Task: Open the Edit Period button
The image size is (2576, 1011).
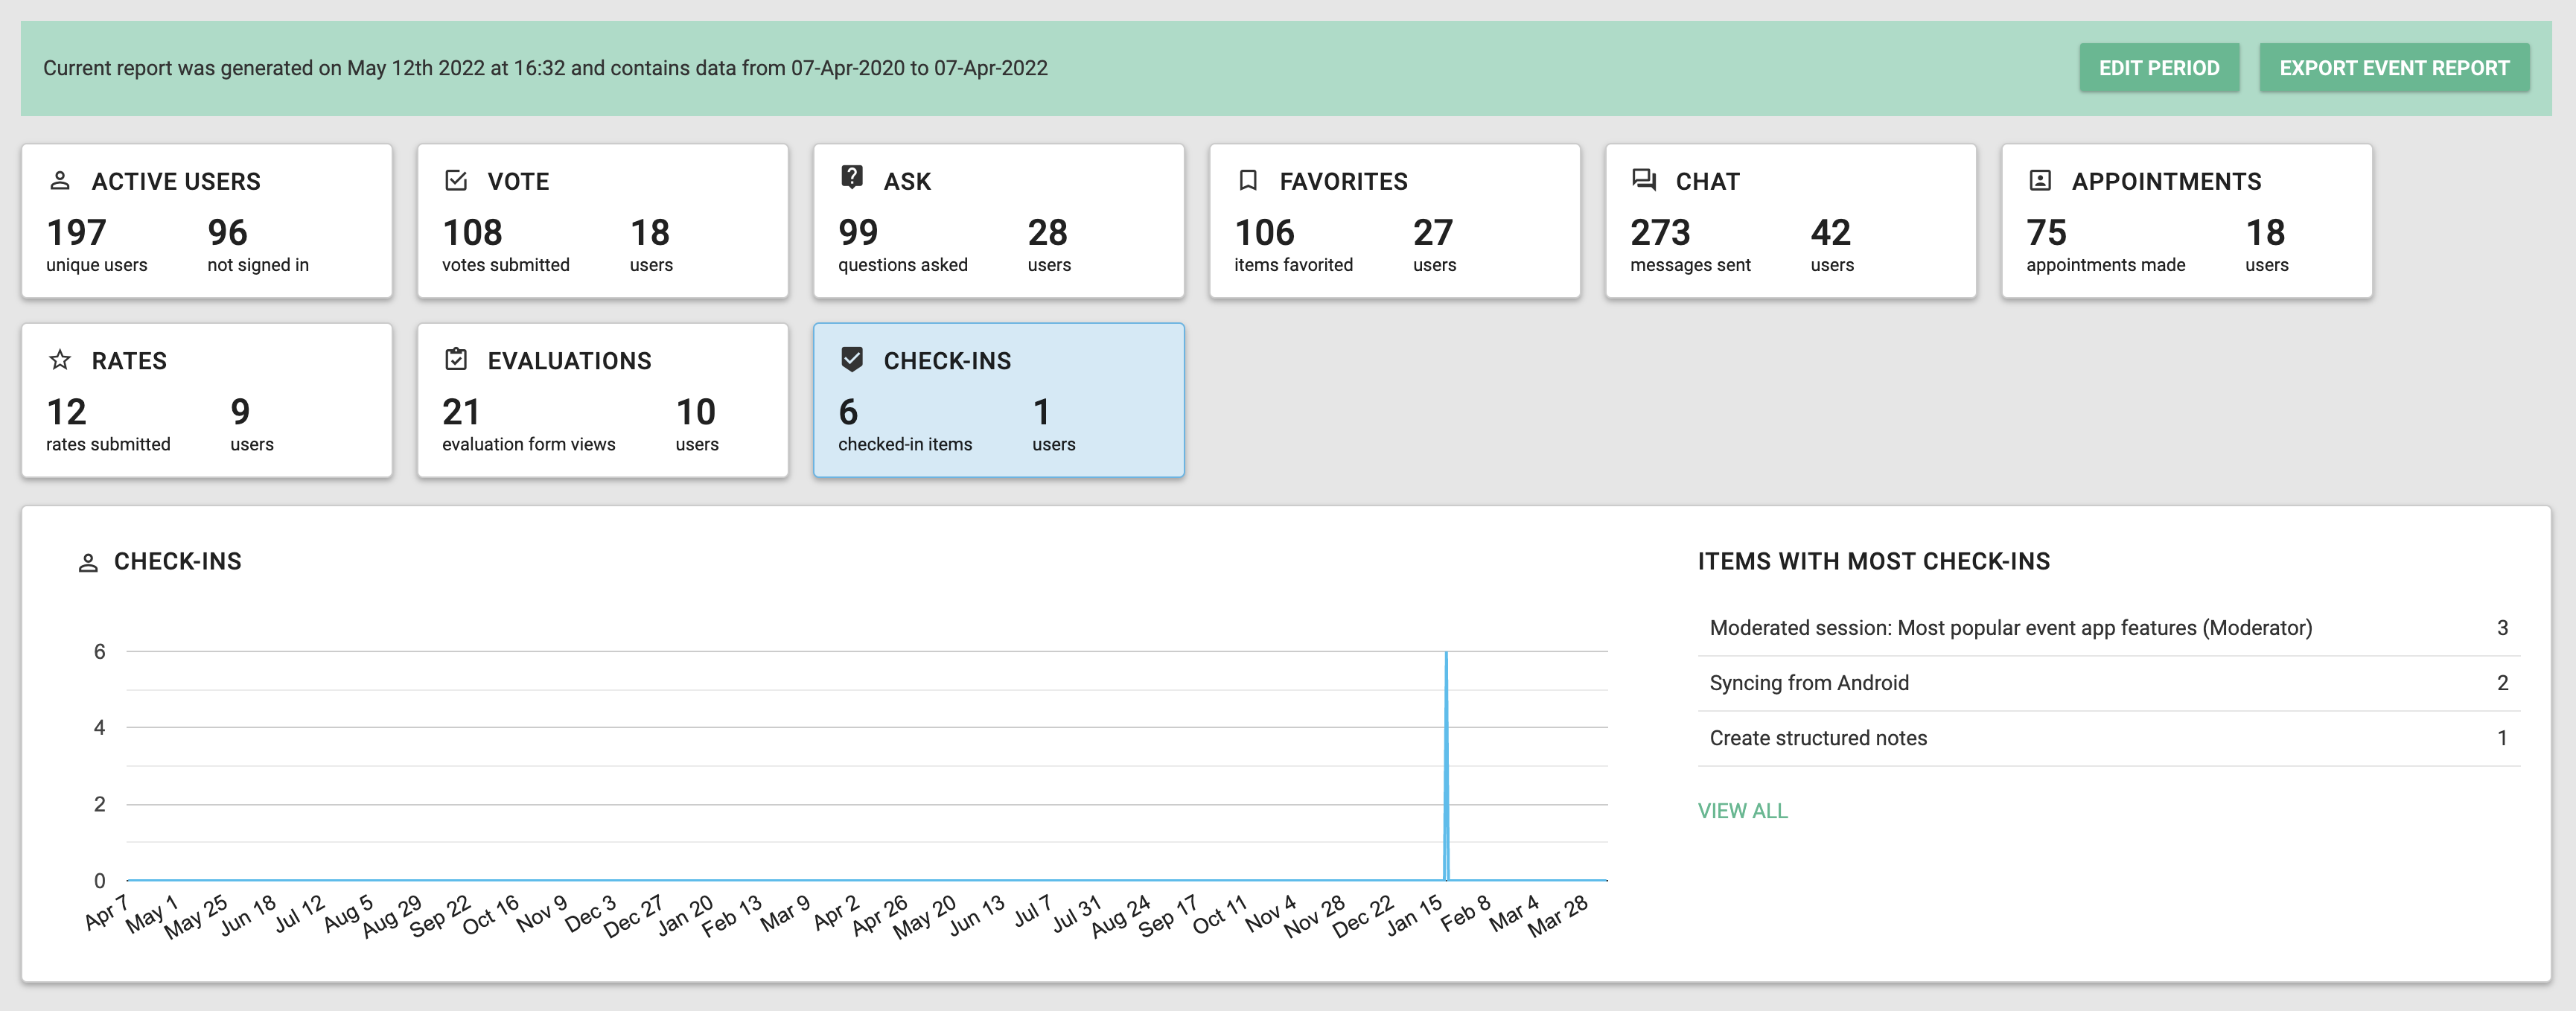Action: pos(2159,68)
